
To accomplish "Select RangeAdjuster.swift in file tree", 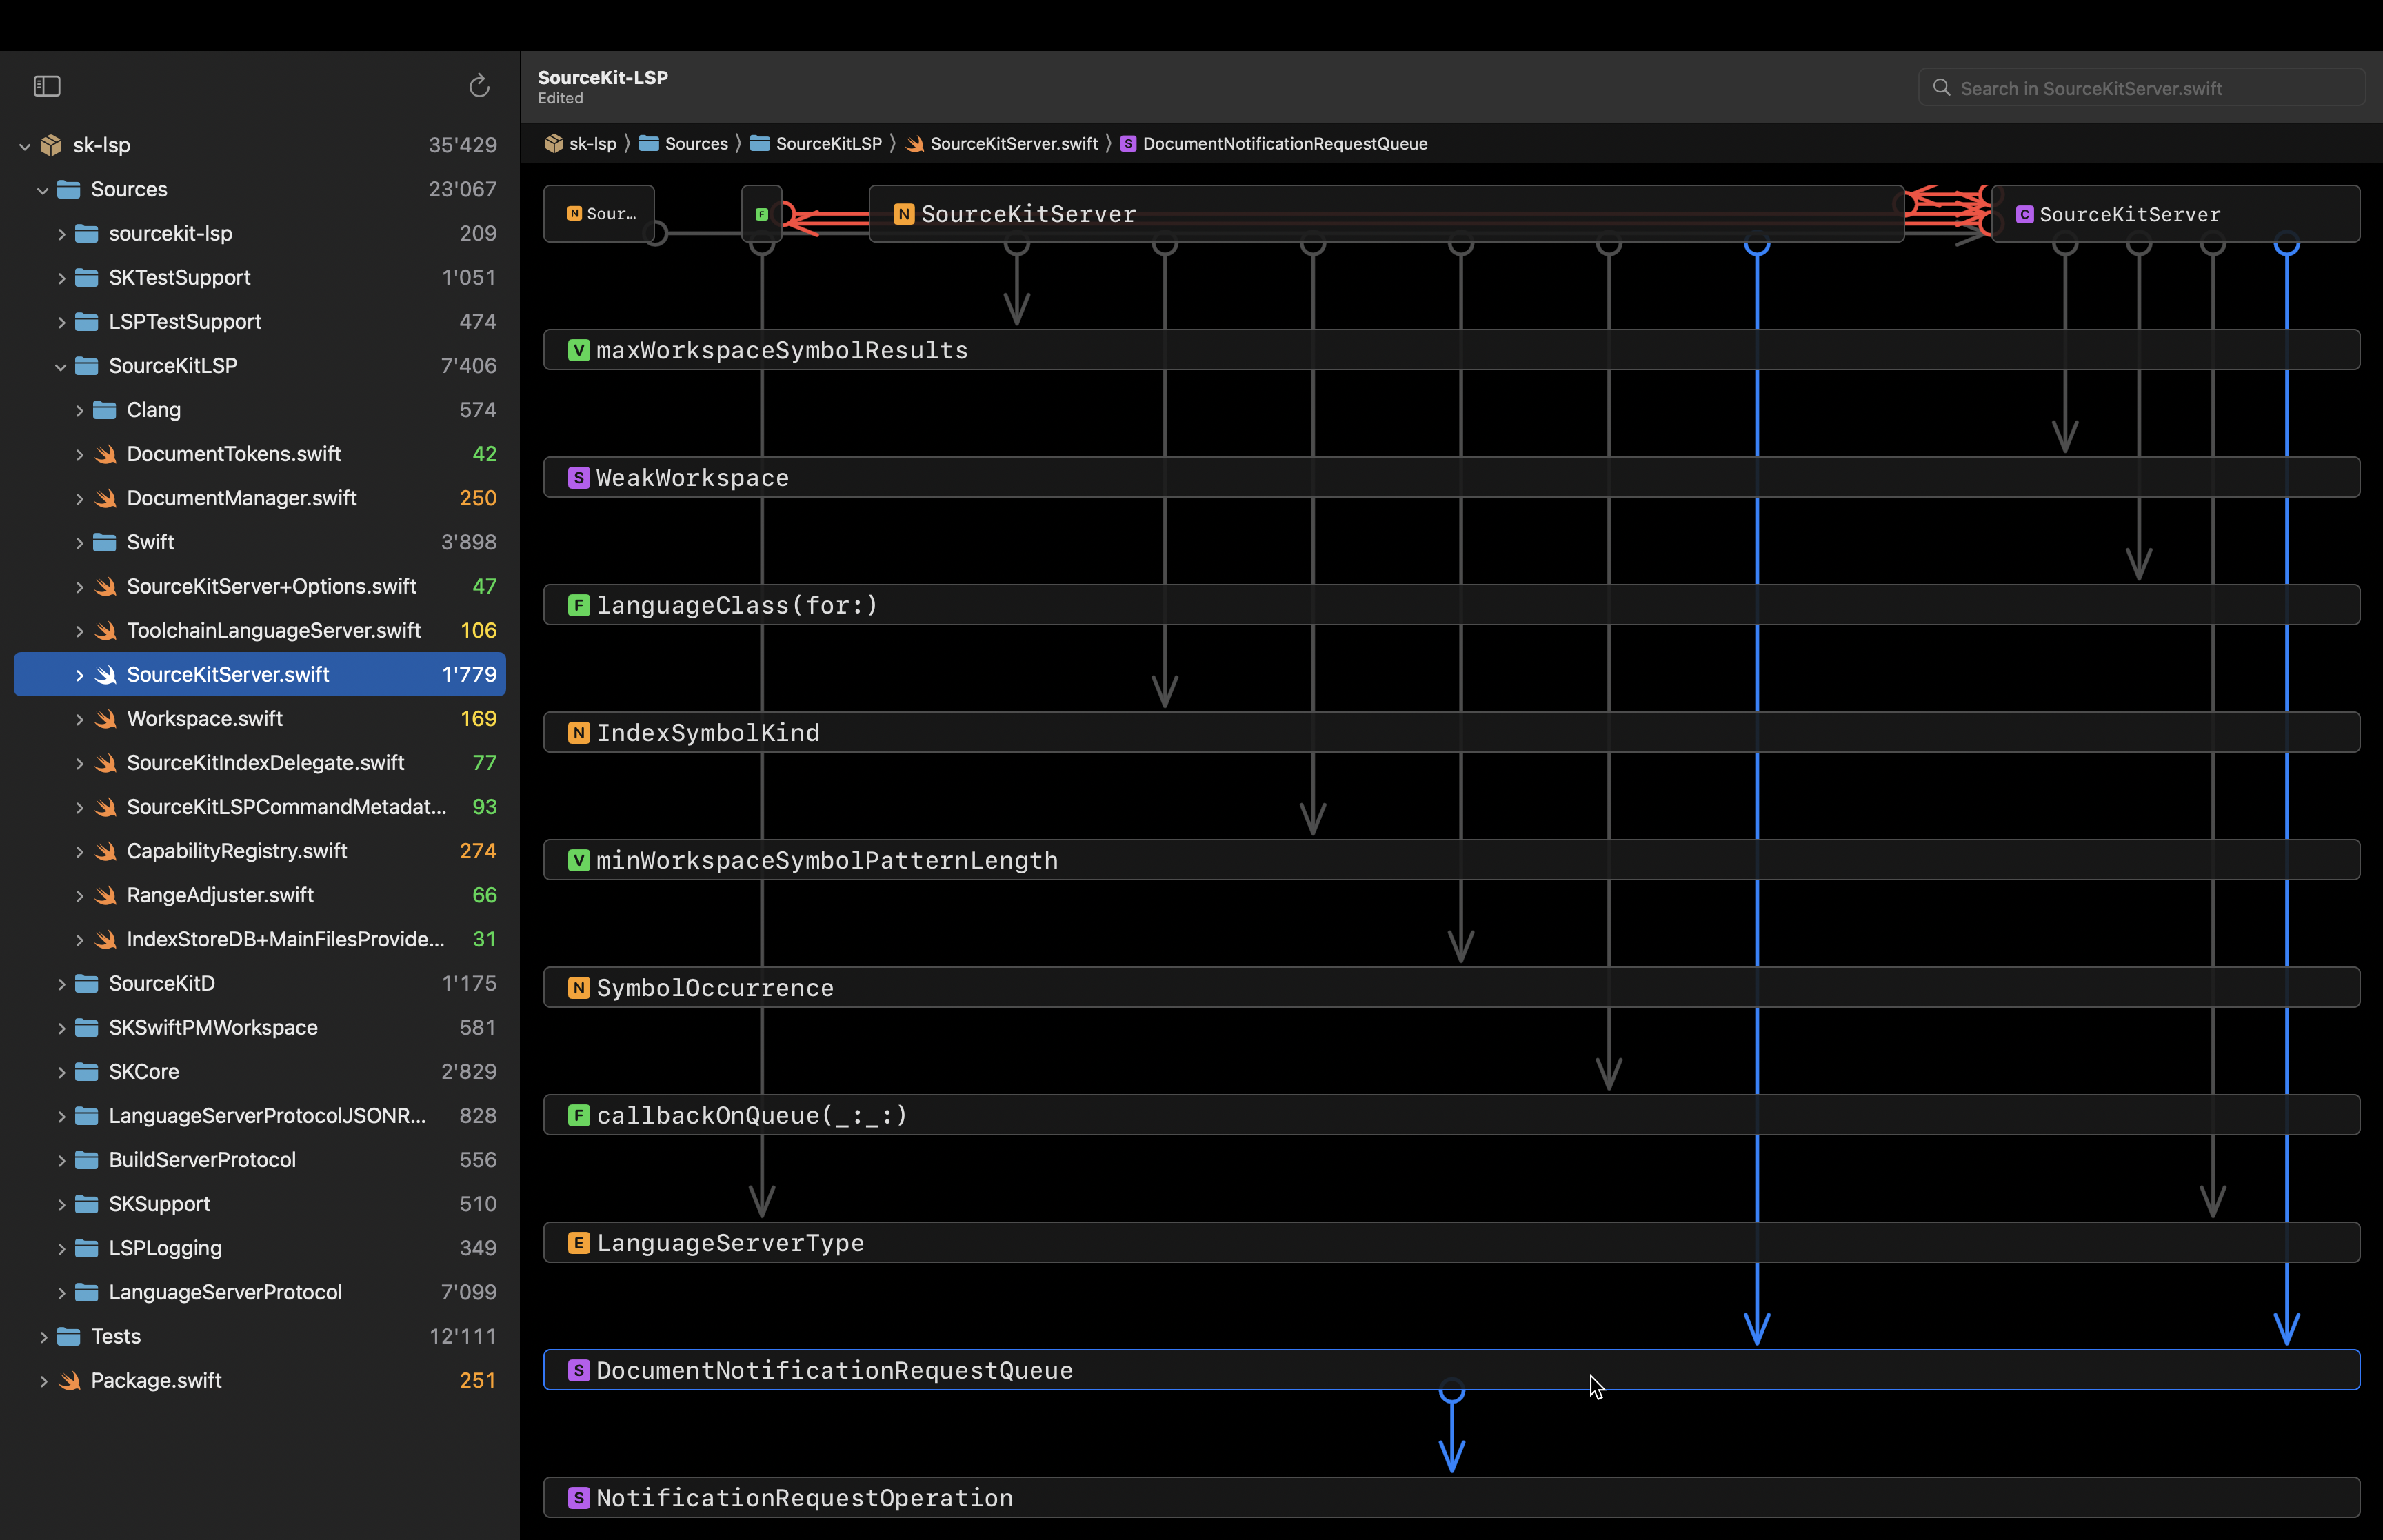I will click(x=260, y=895).
